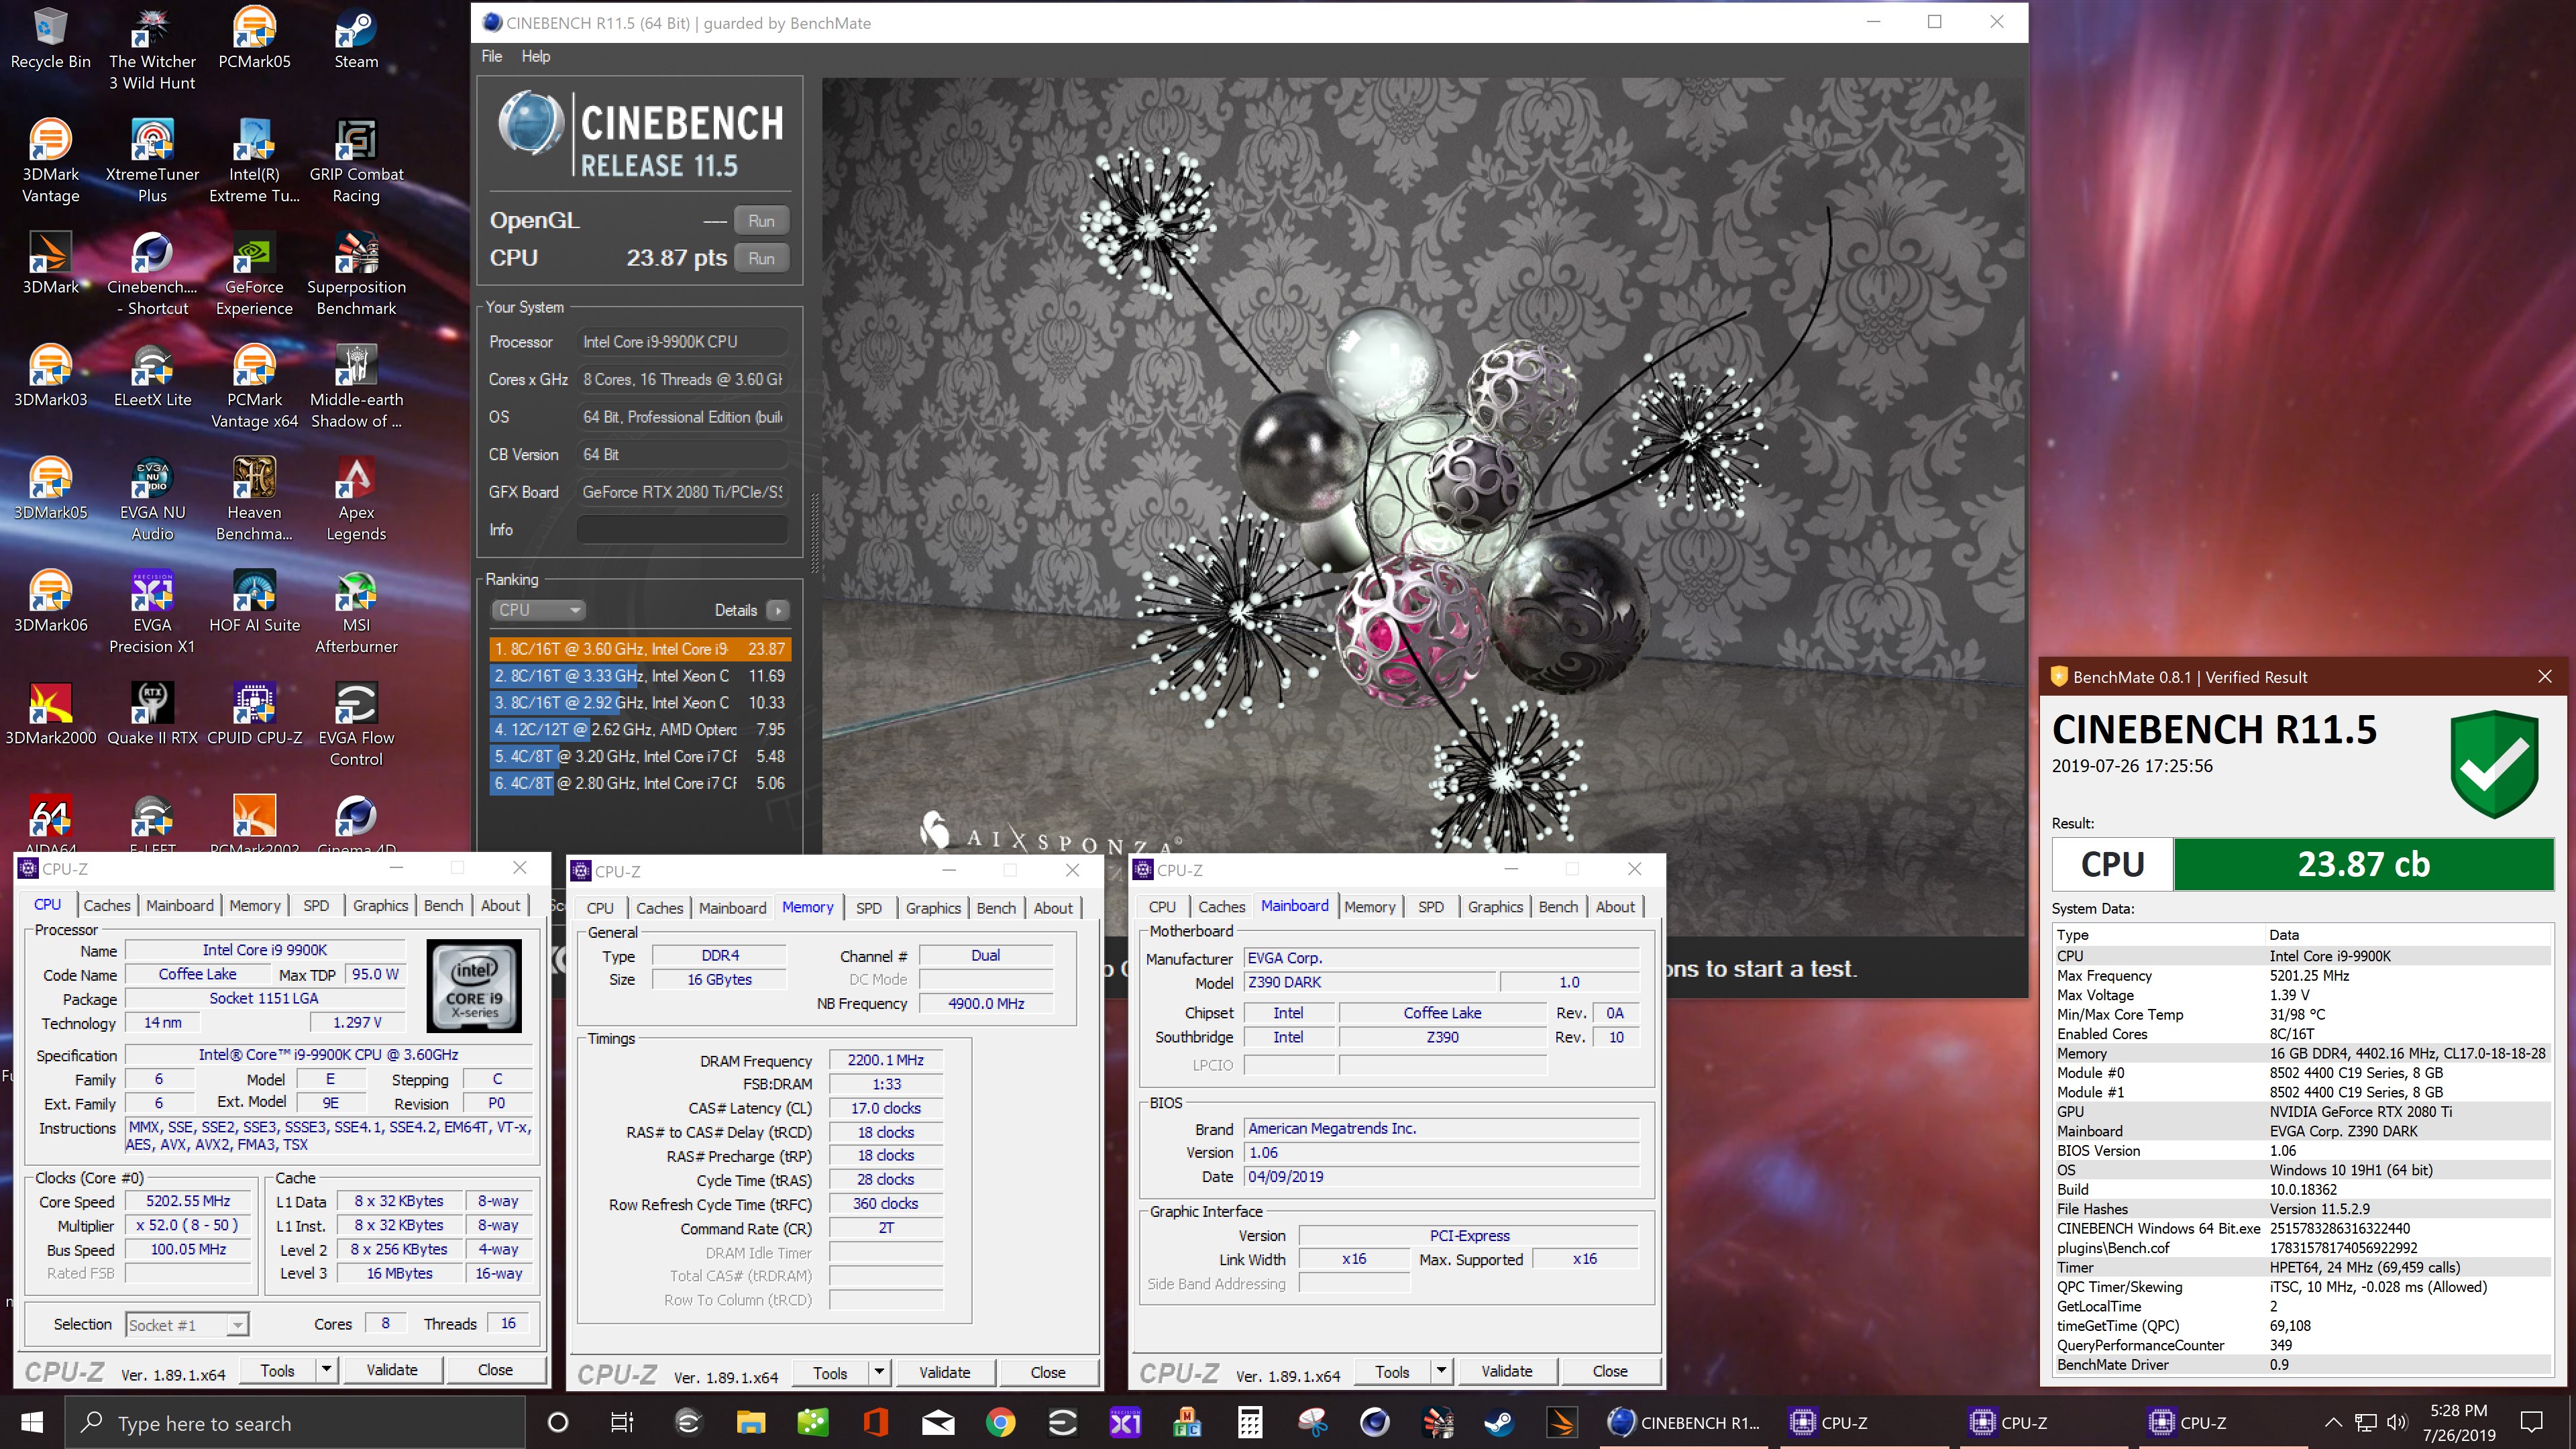Screen dimensions: 2576x1449
Task: Close the BenchMate Verified Result panel
Action: 2545,677
